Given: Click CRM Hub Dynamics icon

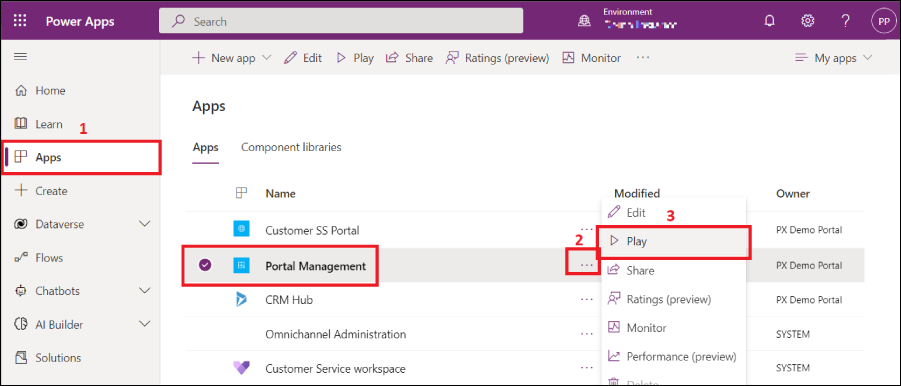Looking at the screenshot, I should 241,300.
